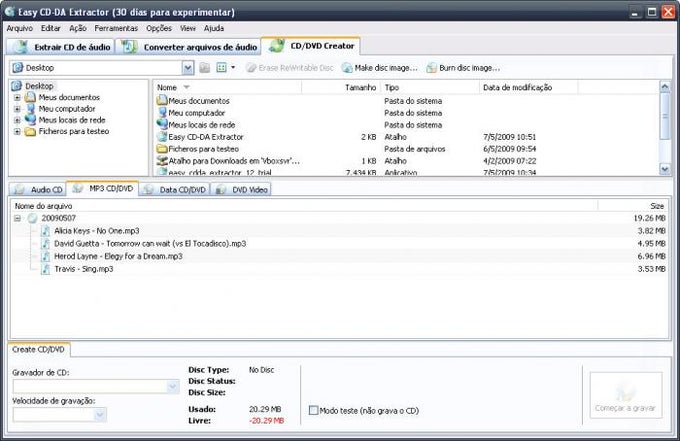Image resolution: width=680 pixels, height=441 pixels.
Task: Select Travis - Sing.mp3 row text
Action: click(84, 269)
